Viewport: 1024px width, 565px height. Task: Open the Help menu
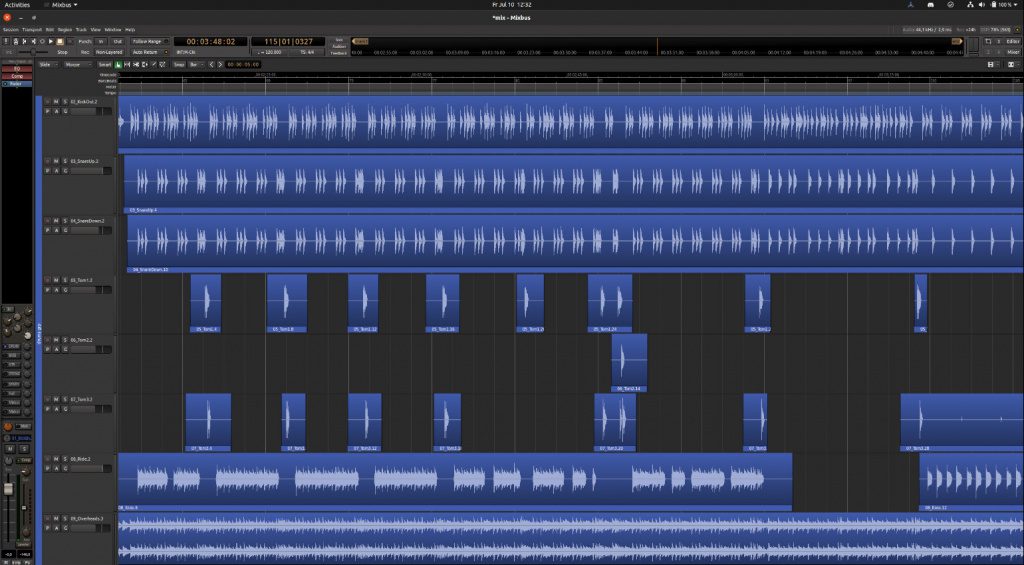pos(130,29)
